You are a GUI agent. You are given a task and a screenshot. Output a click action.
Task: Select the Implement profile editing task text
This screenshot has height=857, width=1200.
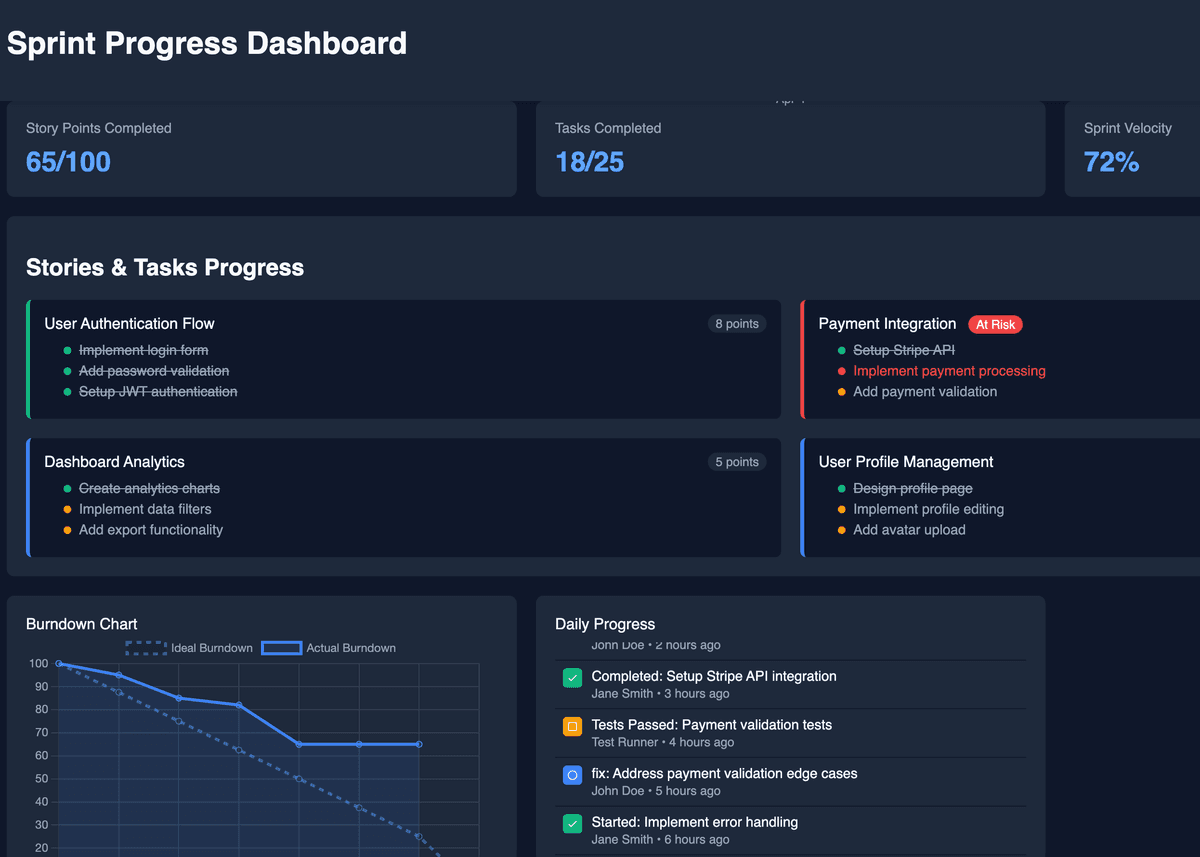tap(929, 509)
